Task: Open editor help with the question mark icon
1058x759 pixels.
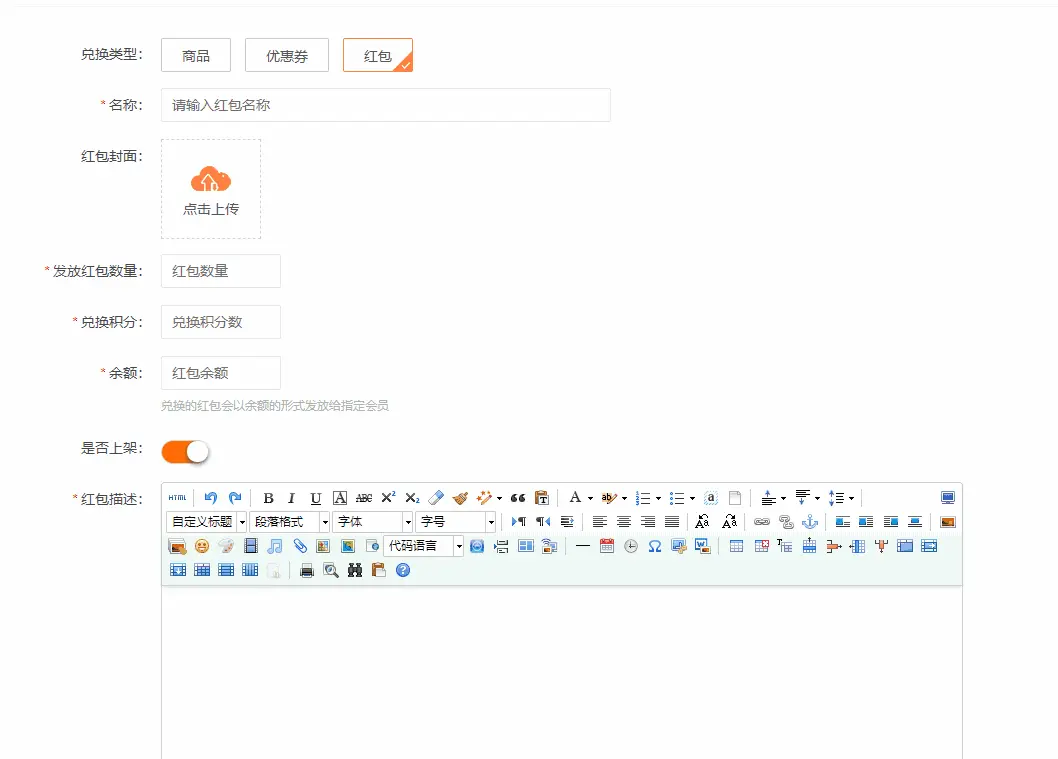Action: click(403, 570)
